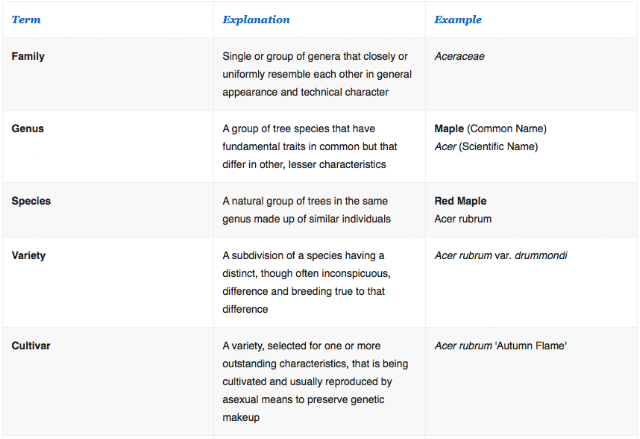Click the bold Red Maple example
Screen dimensions: 640x439
[460, 201]
